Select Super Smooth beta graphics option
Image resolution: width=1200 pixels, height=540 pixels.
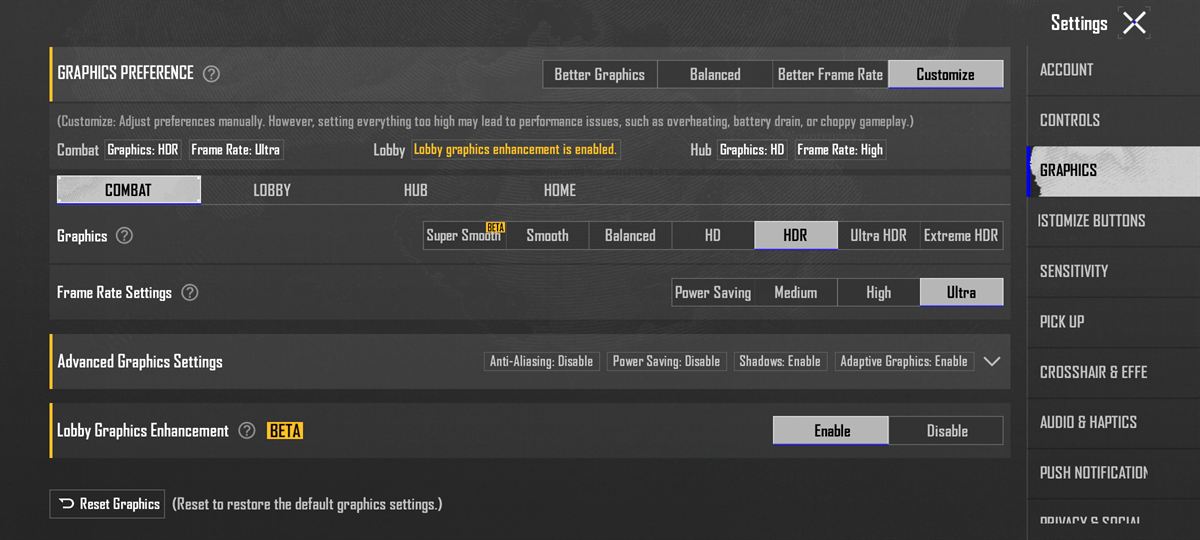[464, 236]
